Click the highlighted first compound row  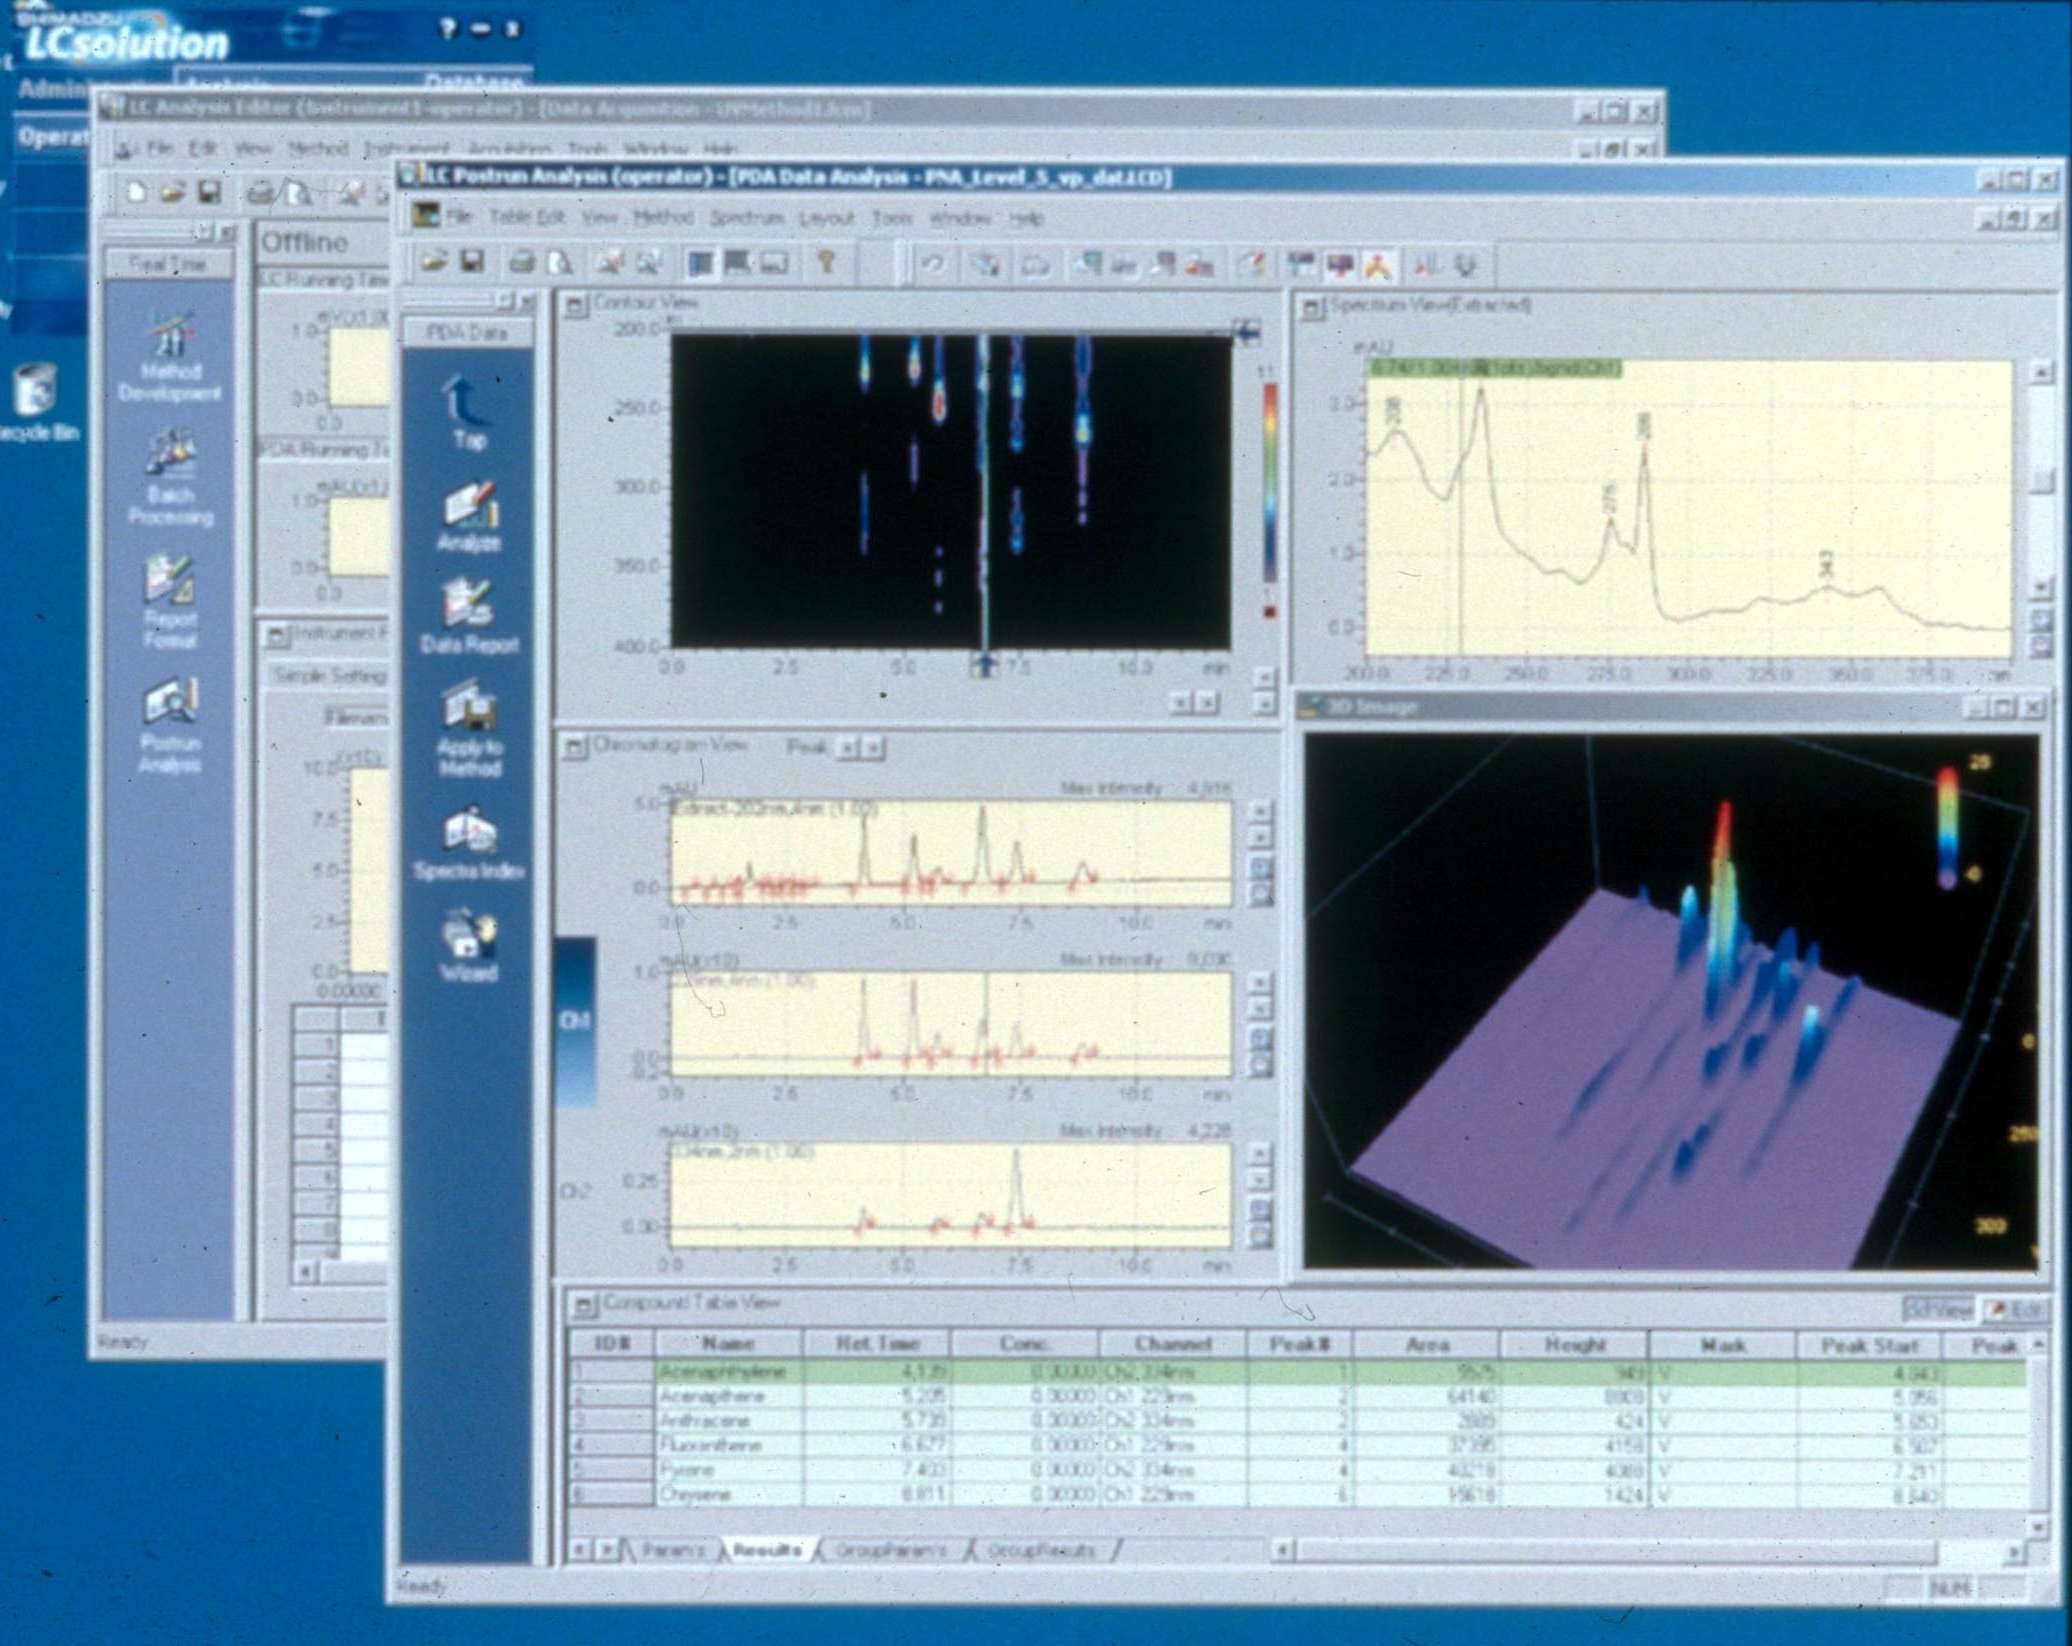1300,1372
